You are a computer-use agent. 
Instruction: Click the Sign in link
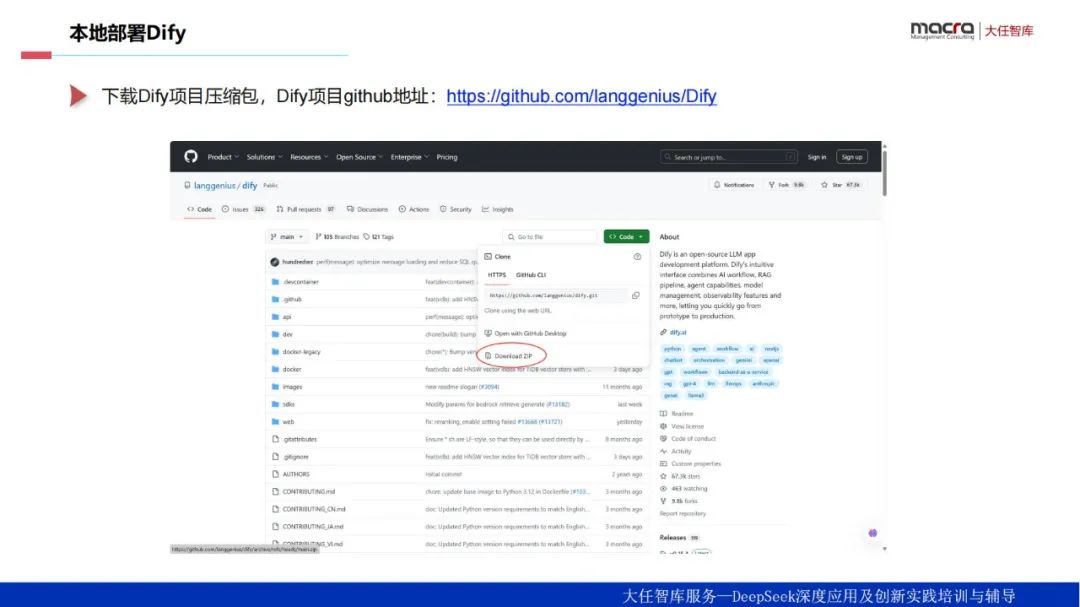click(817, 157)
